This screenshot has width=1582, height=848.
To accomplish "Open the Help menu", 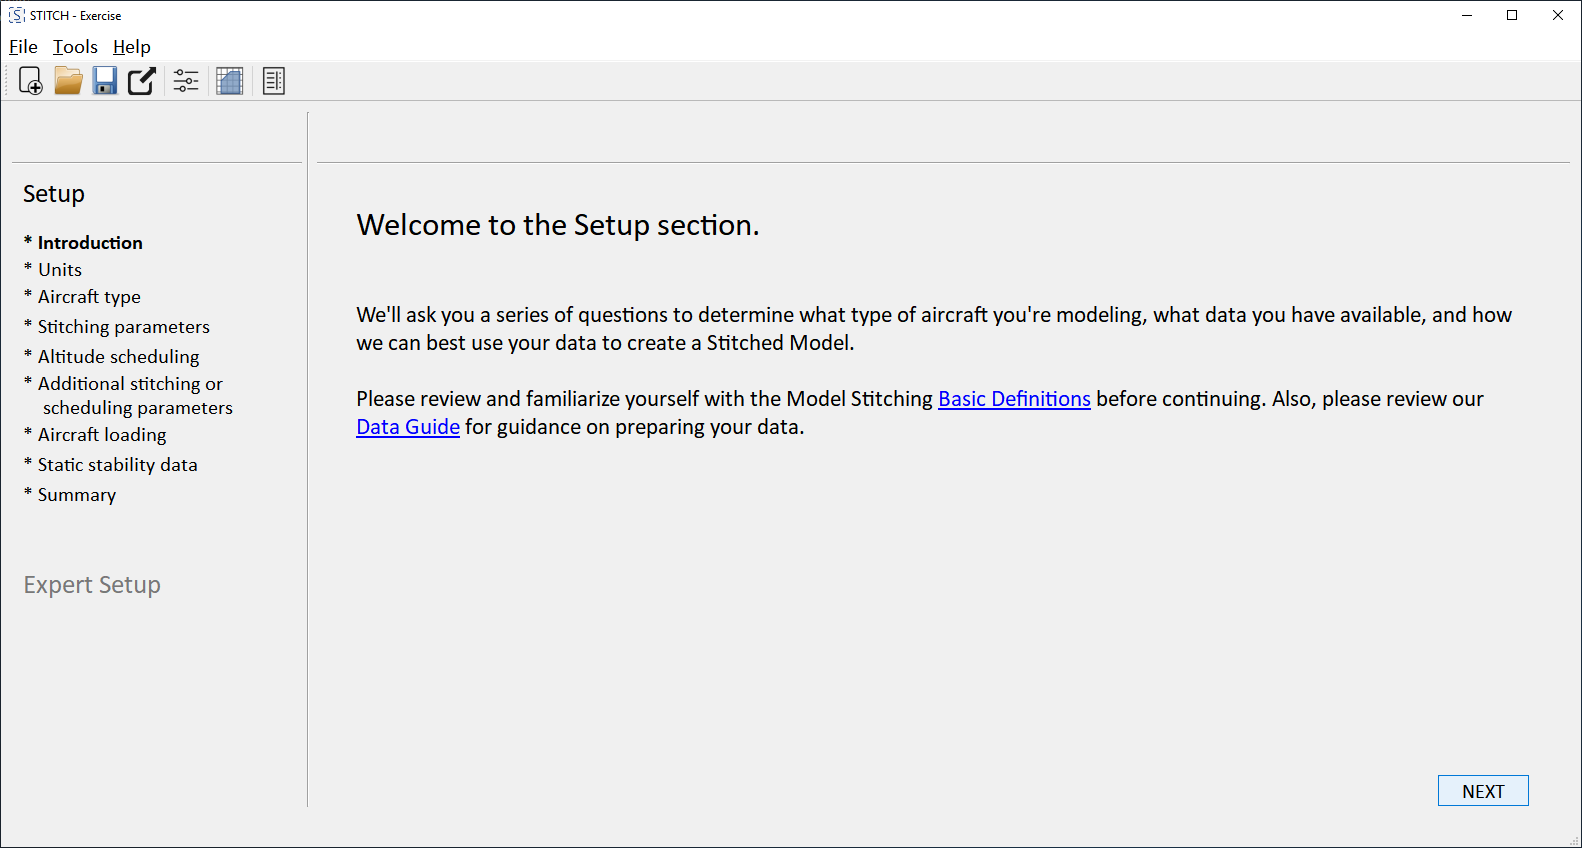I will 131,47.
